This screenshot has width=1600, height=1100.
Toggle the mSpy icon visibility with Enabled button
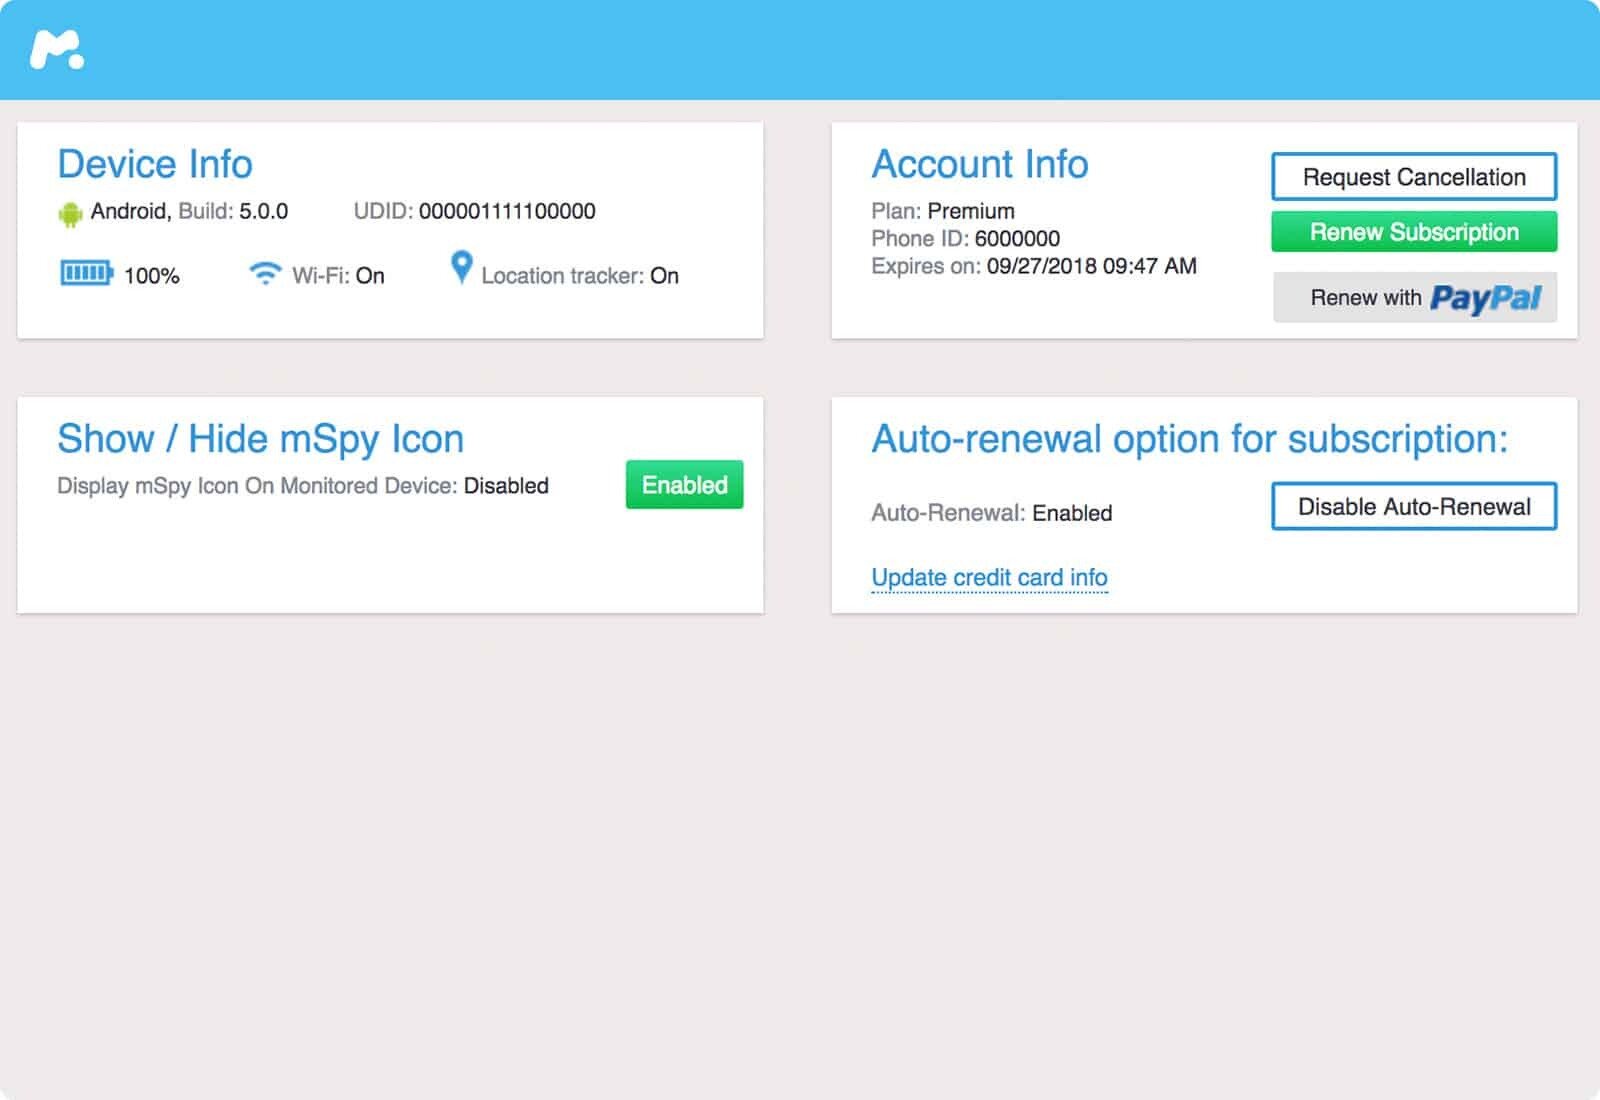pyautogui.click(x=684, y=484)
